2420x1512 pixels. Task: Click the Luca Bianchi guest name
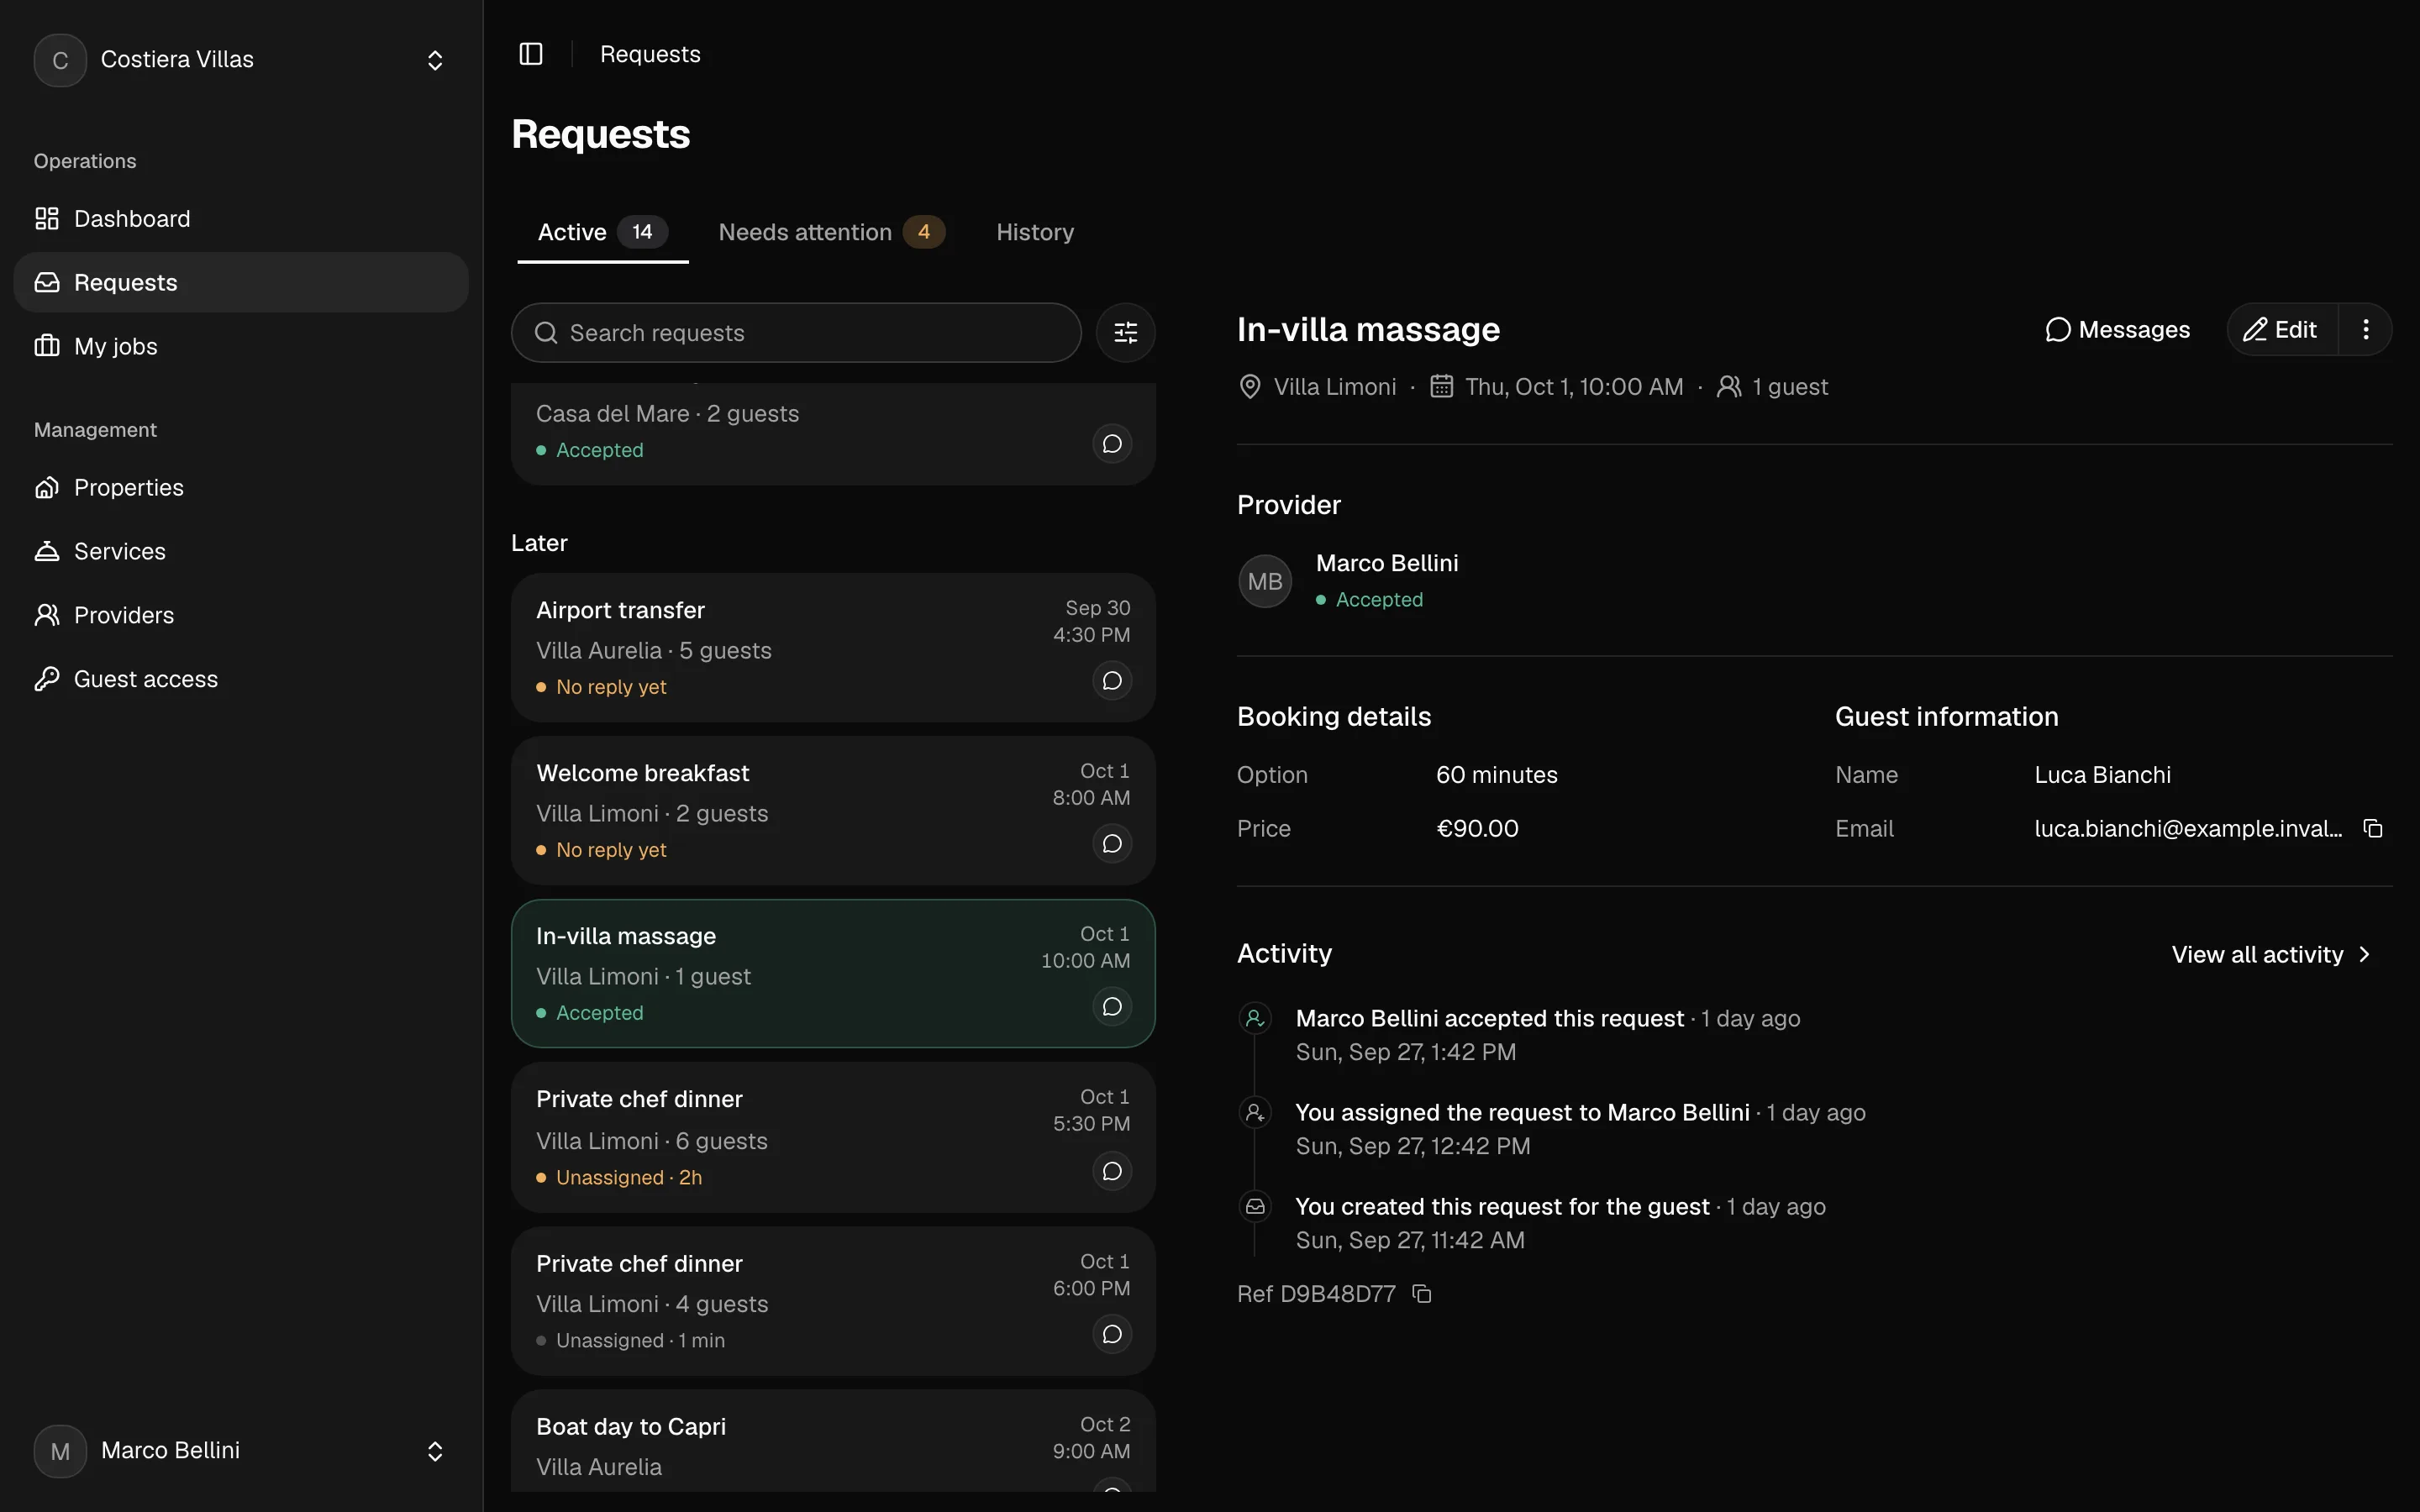(x=2102, y=775)
